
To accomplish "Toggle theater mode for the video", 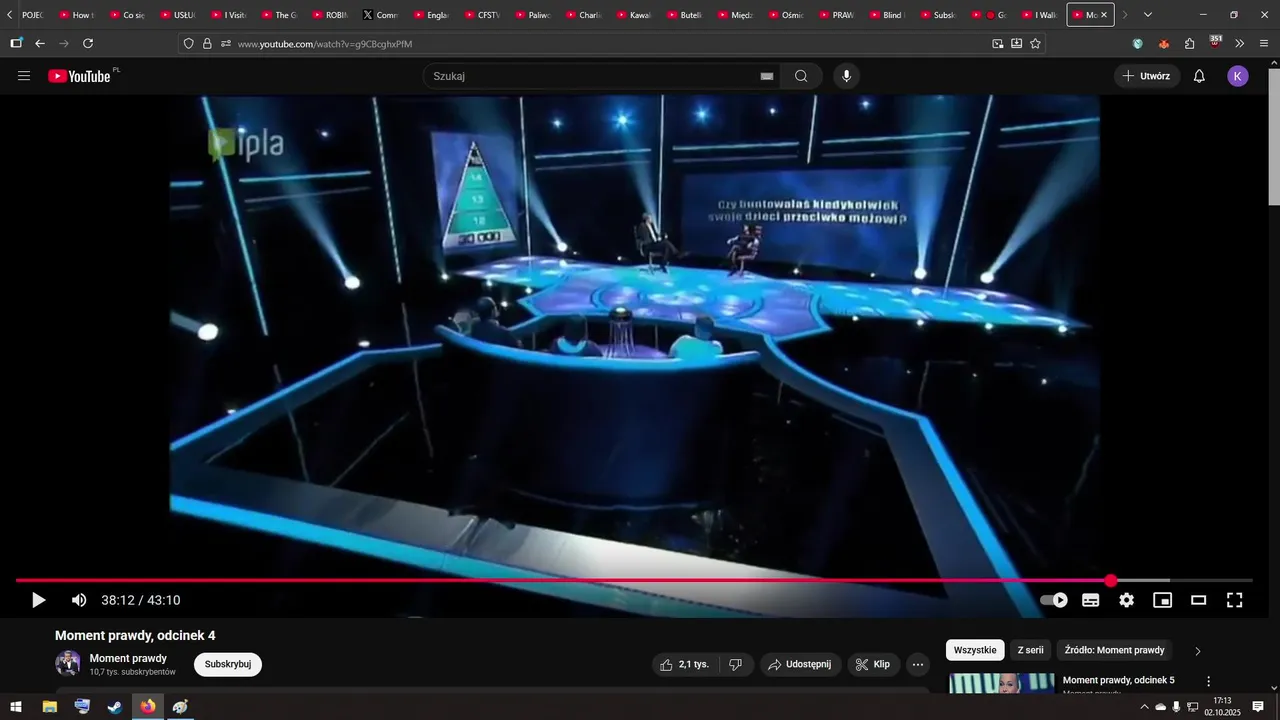I will 1198,600.
